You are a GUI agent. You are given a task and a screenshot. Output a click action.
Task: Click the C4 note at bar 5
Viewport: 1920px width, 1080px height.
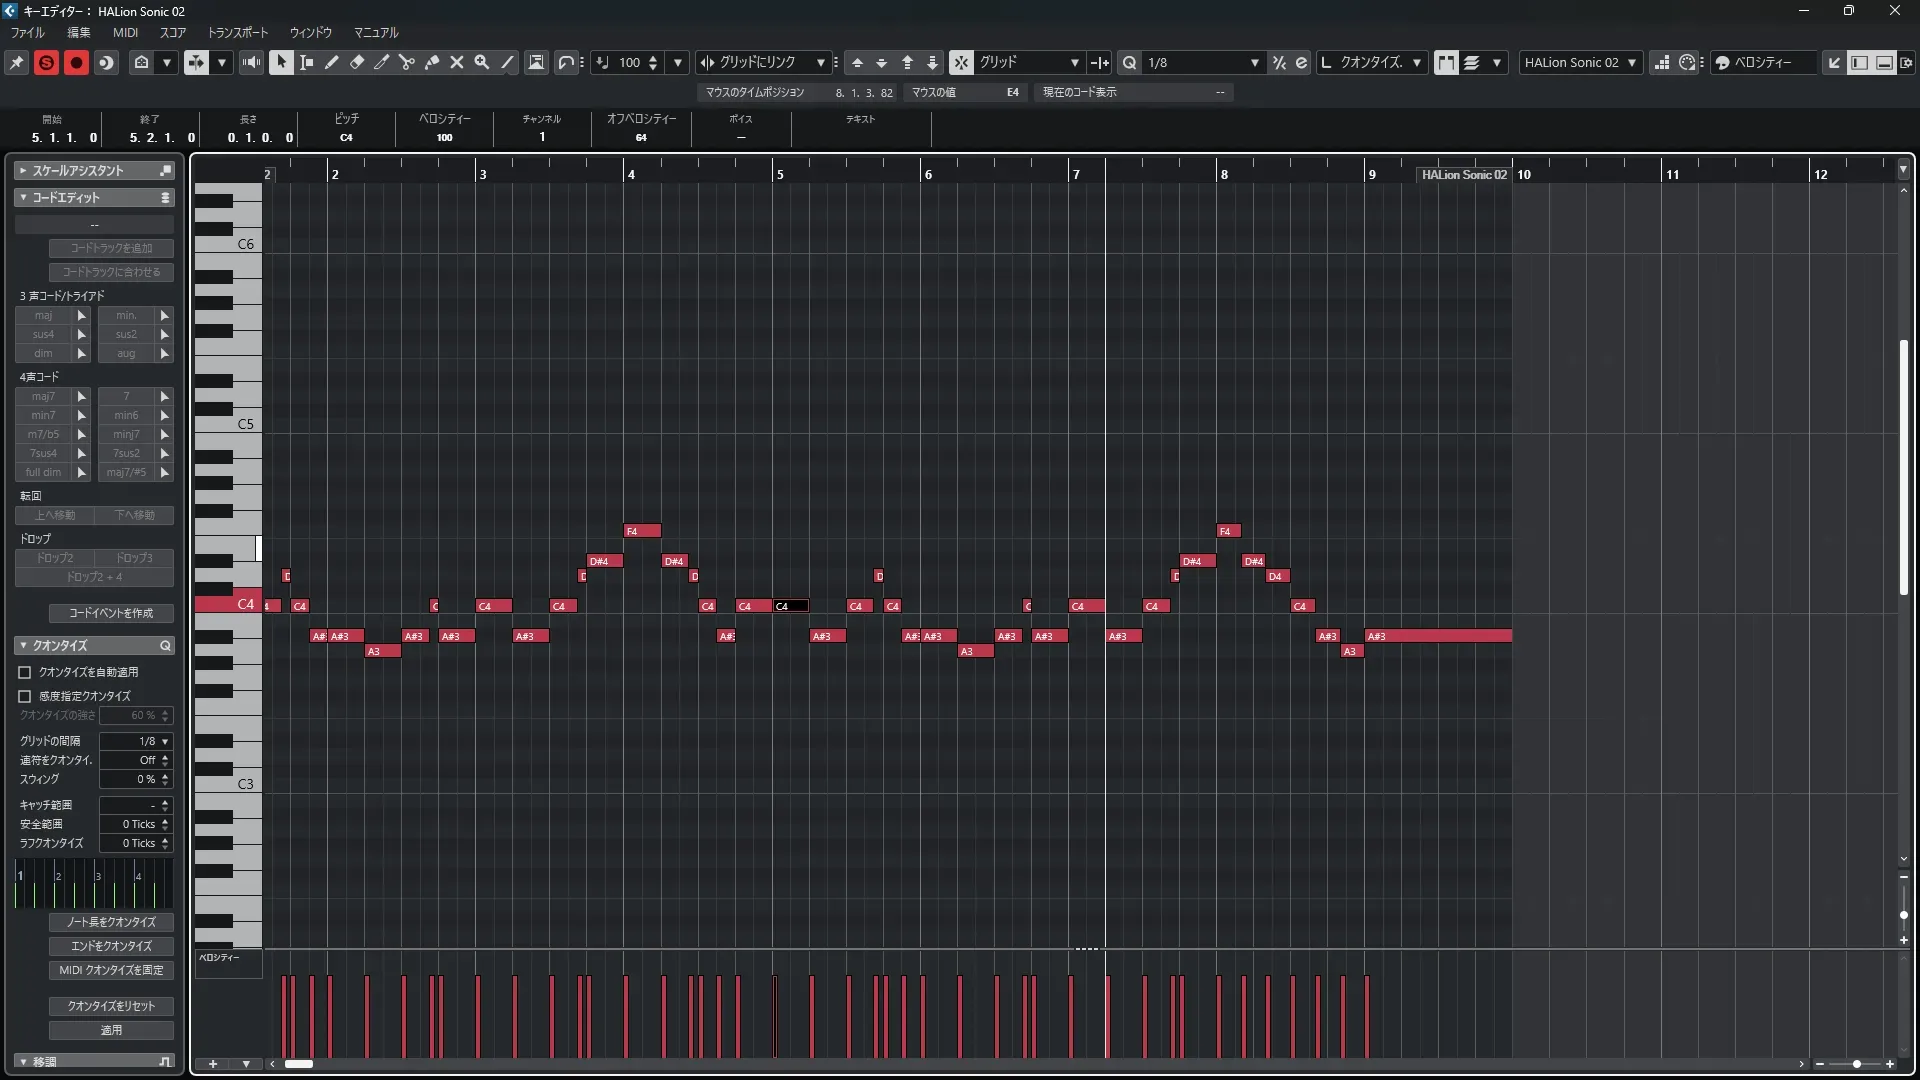(x=791, y=606)
